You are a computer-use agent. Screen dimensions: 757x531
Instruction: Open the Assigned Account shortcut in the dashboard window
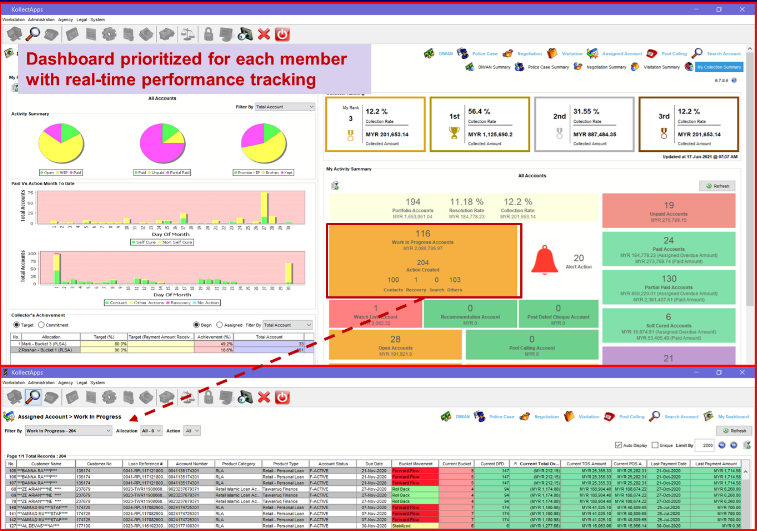tap(615, 54)
